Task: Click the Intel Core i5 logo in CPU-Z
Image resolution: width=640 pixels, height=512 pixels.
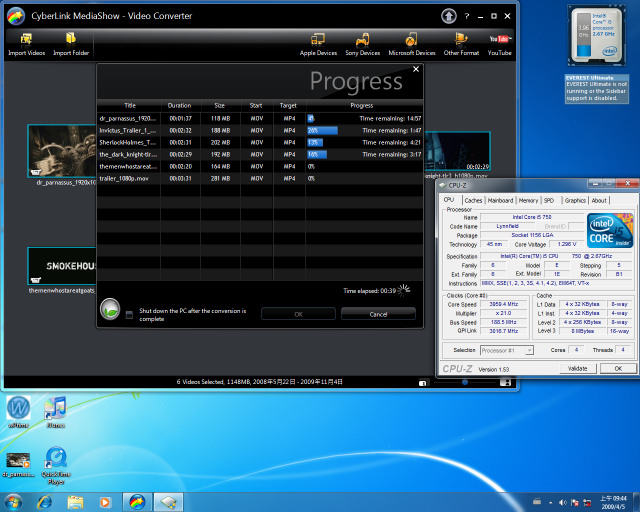Action: coord(610,230)
